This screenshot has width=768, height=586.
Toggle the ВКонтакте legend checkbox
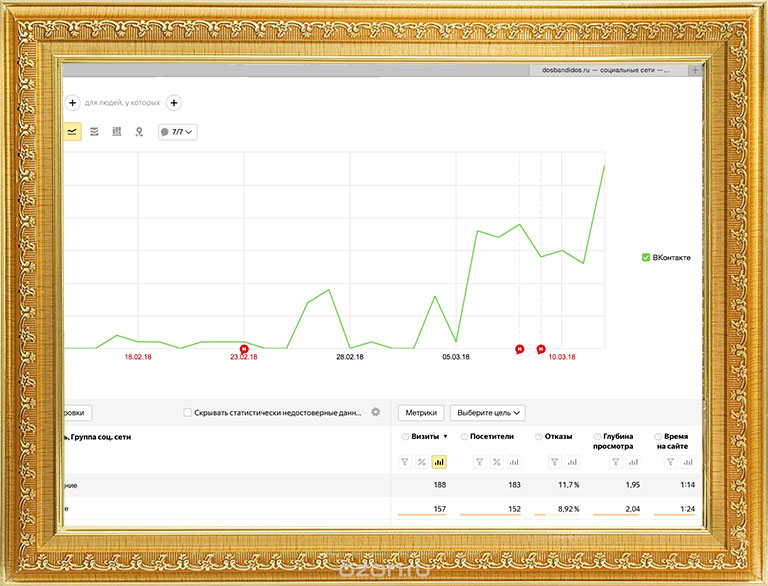pyautogui.click(x=646, y=257)
